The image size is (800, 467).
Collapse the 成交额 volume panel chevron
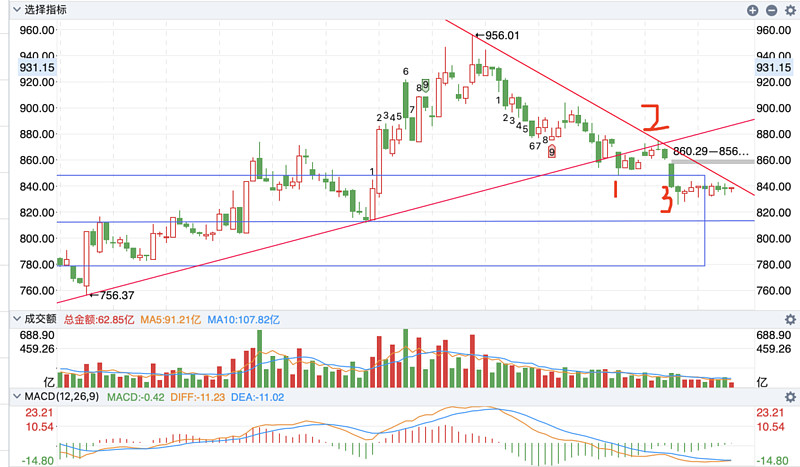(x=17, y=319)
